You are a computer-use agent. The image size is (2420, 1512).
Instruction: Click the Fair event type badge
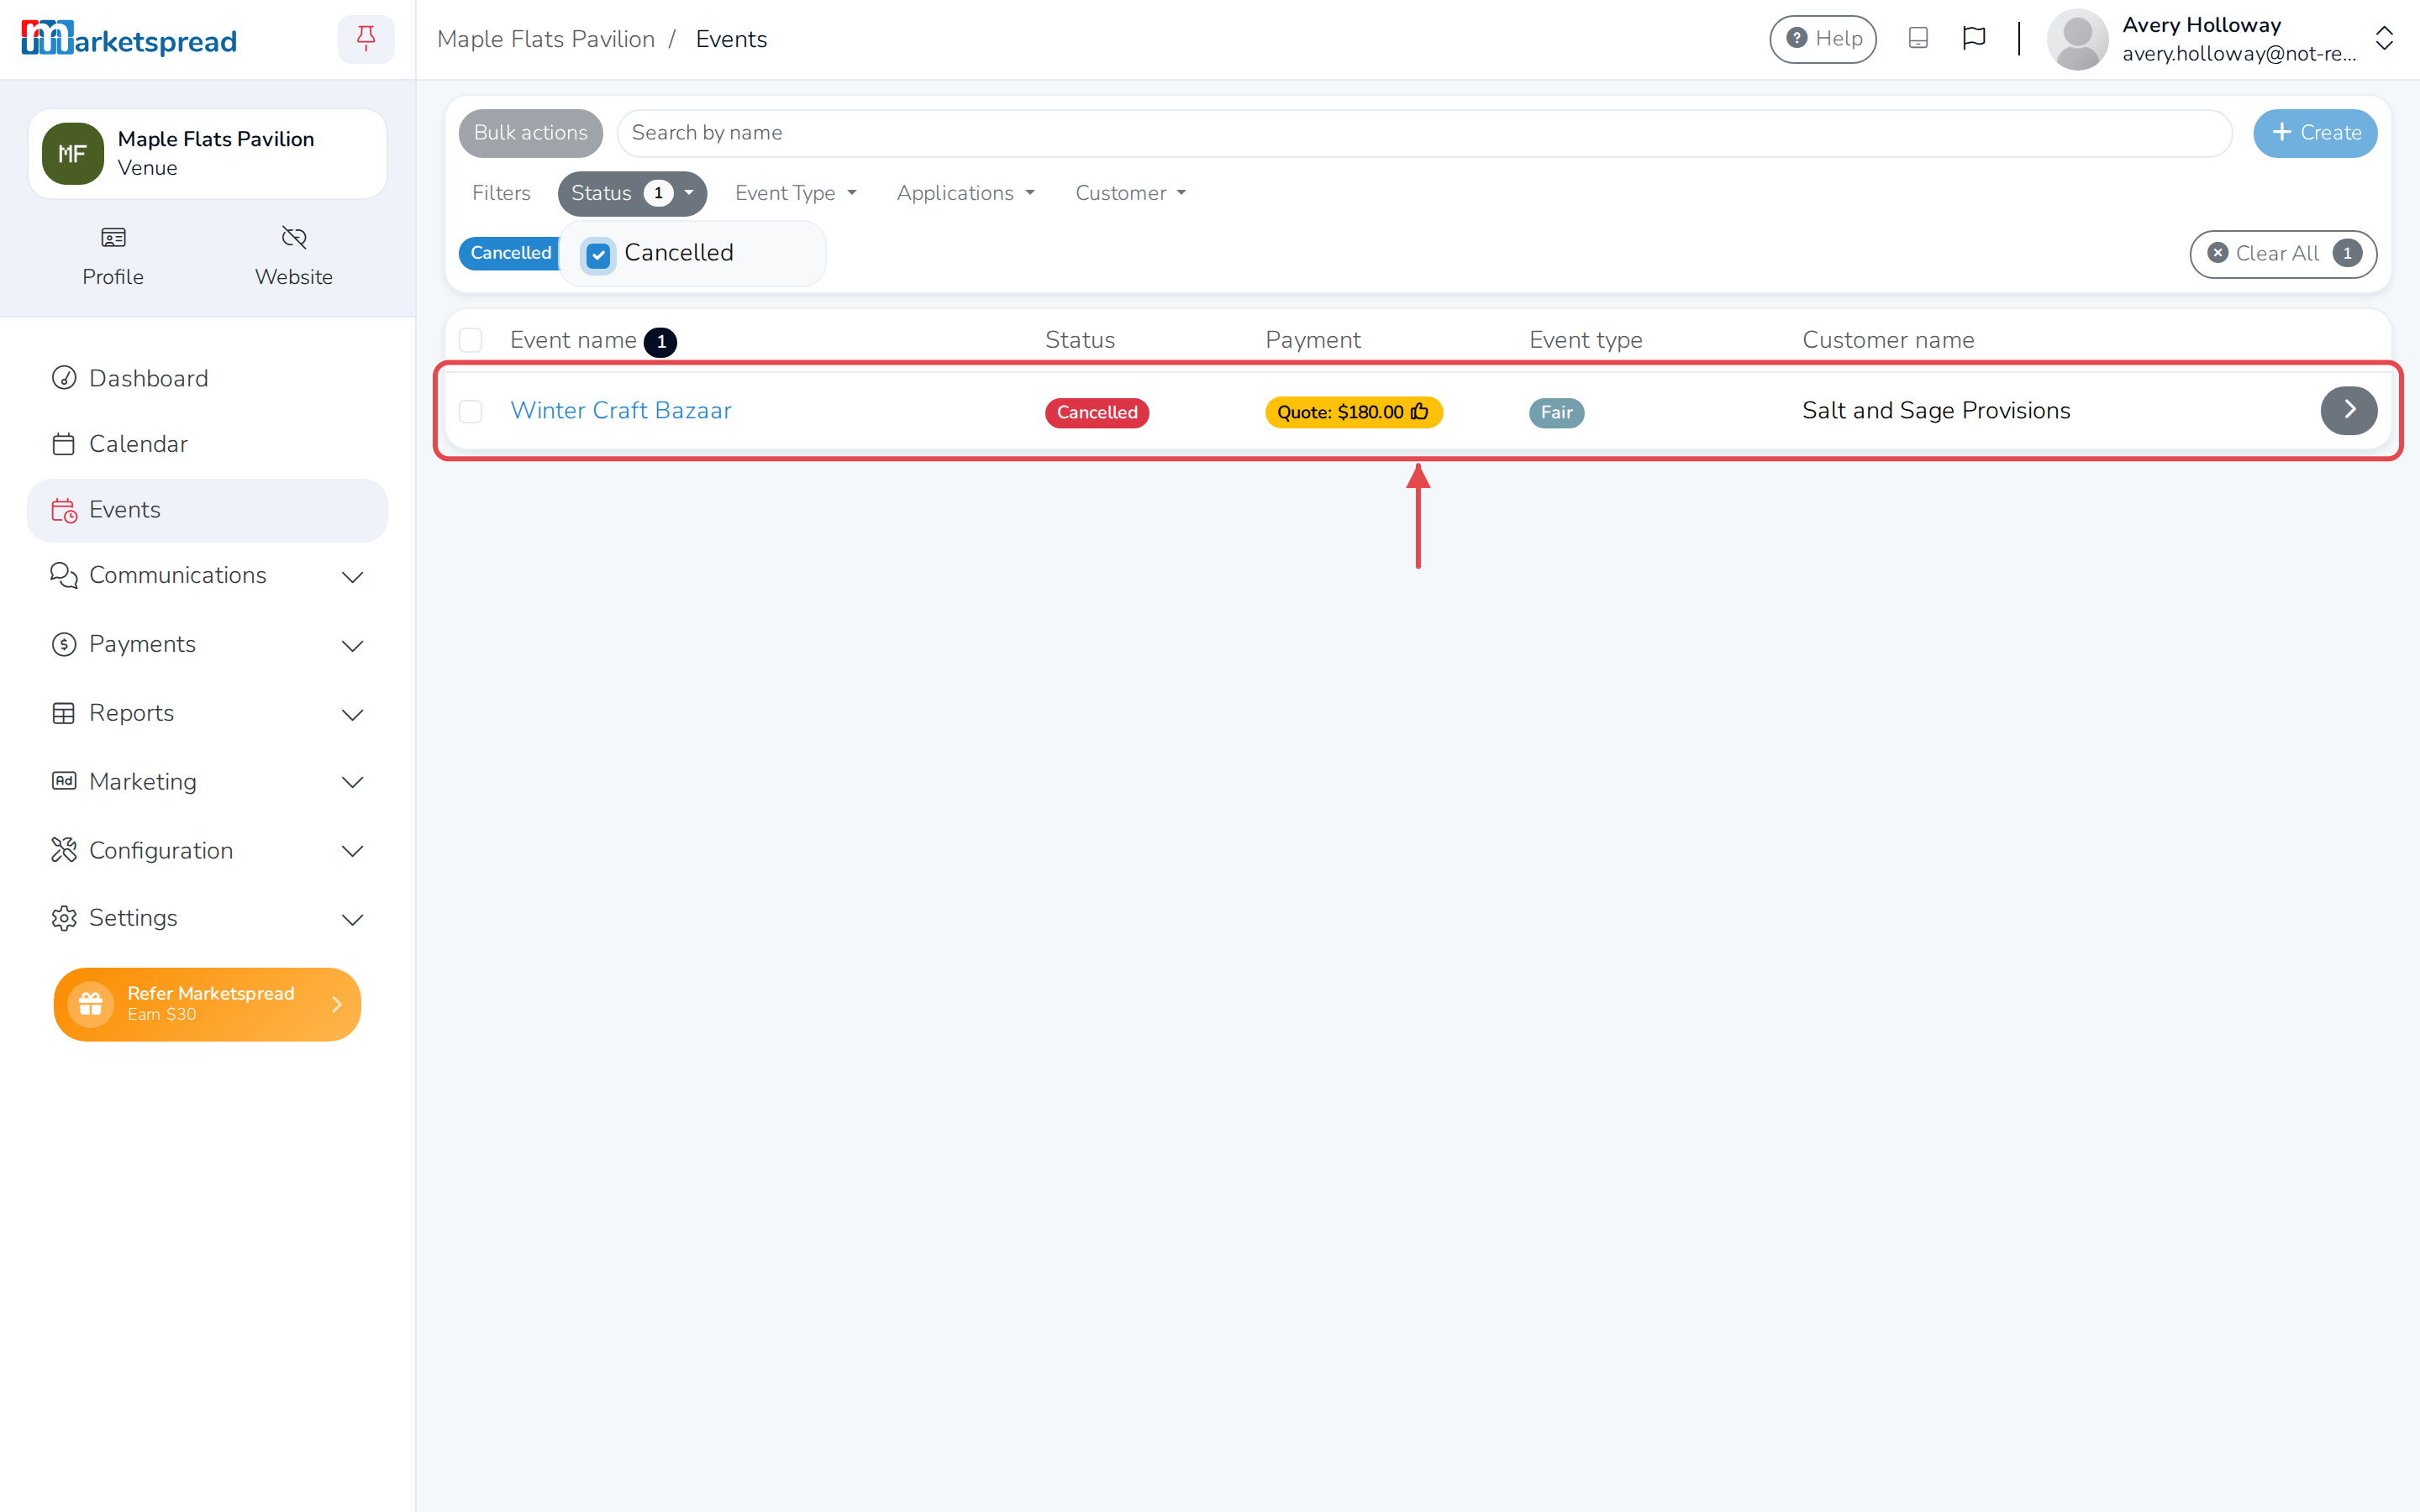(x=1556, y=412)
